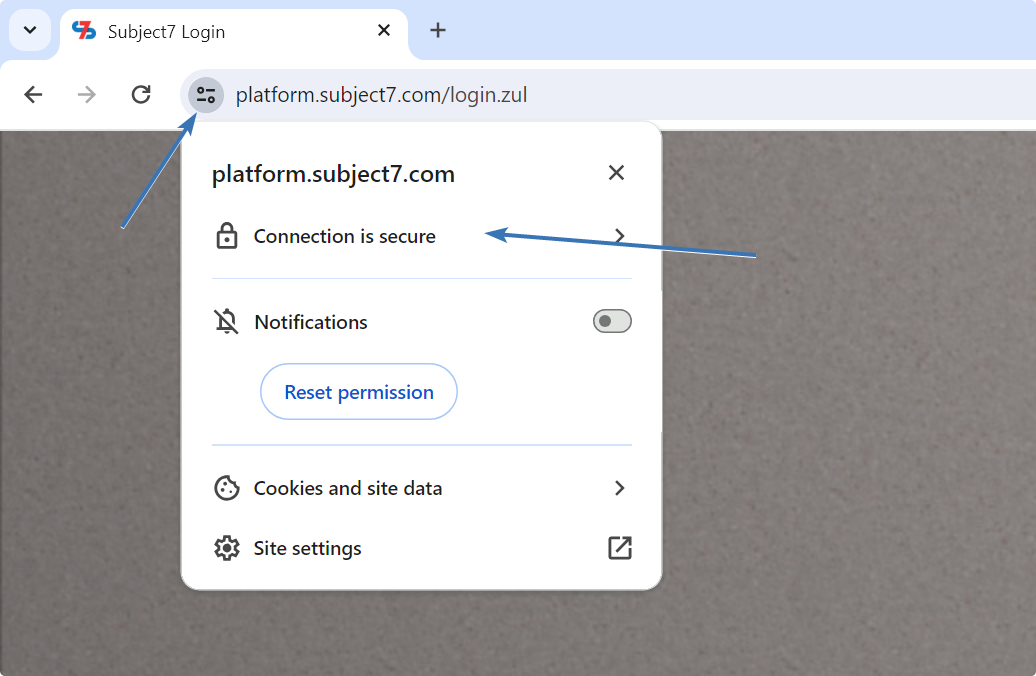Viewport: 1036px width, 676px height.
Task: Reload the current page
Action: 141,95
